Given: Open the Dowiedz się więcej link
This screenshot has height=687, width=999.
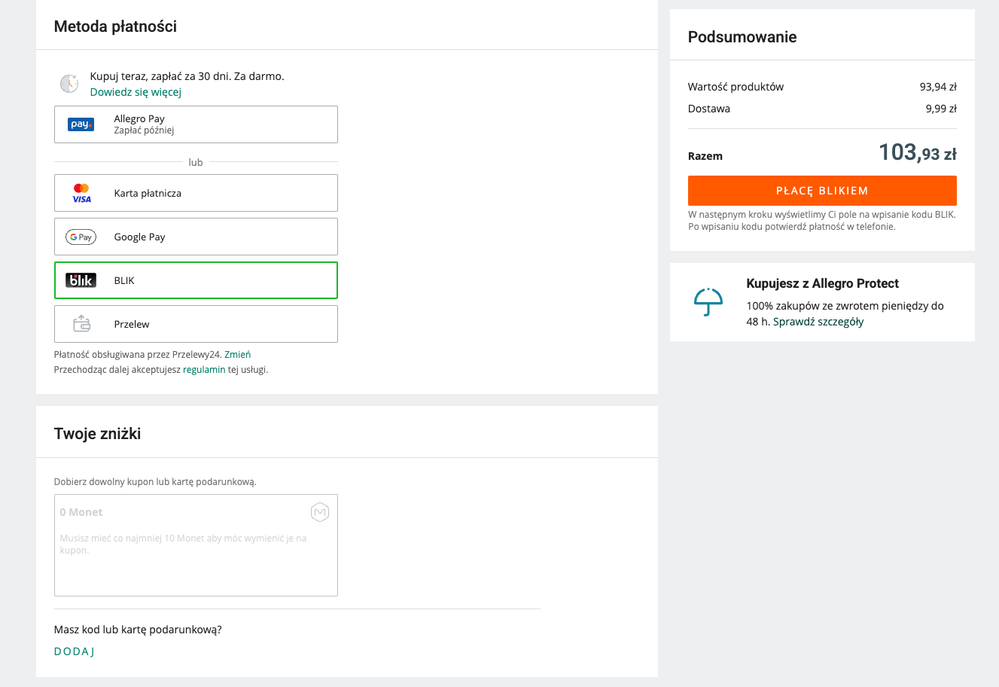Looking at the screenshot, I should 136,92.
